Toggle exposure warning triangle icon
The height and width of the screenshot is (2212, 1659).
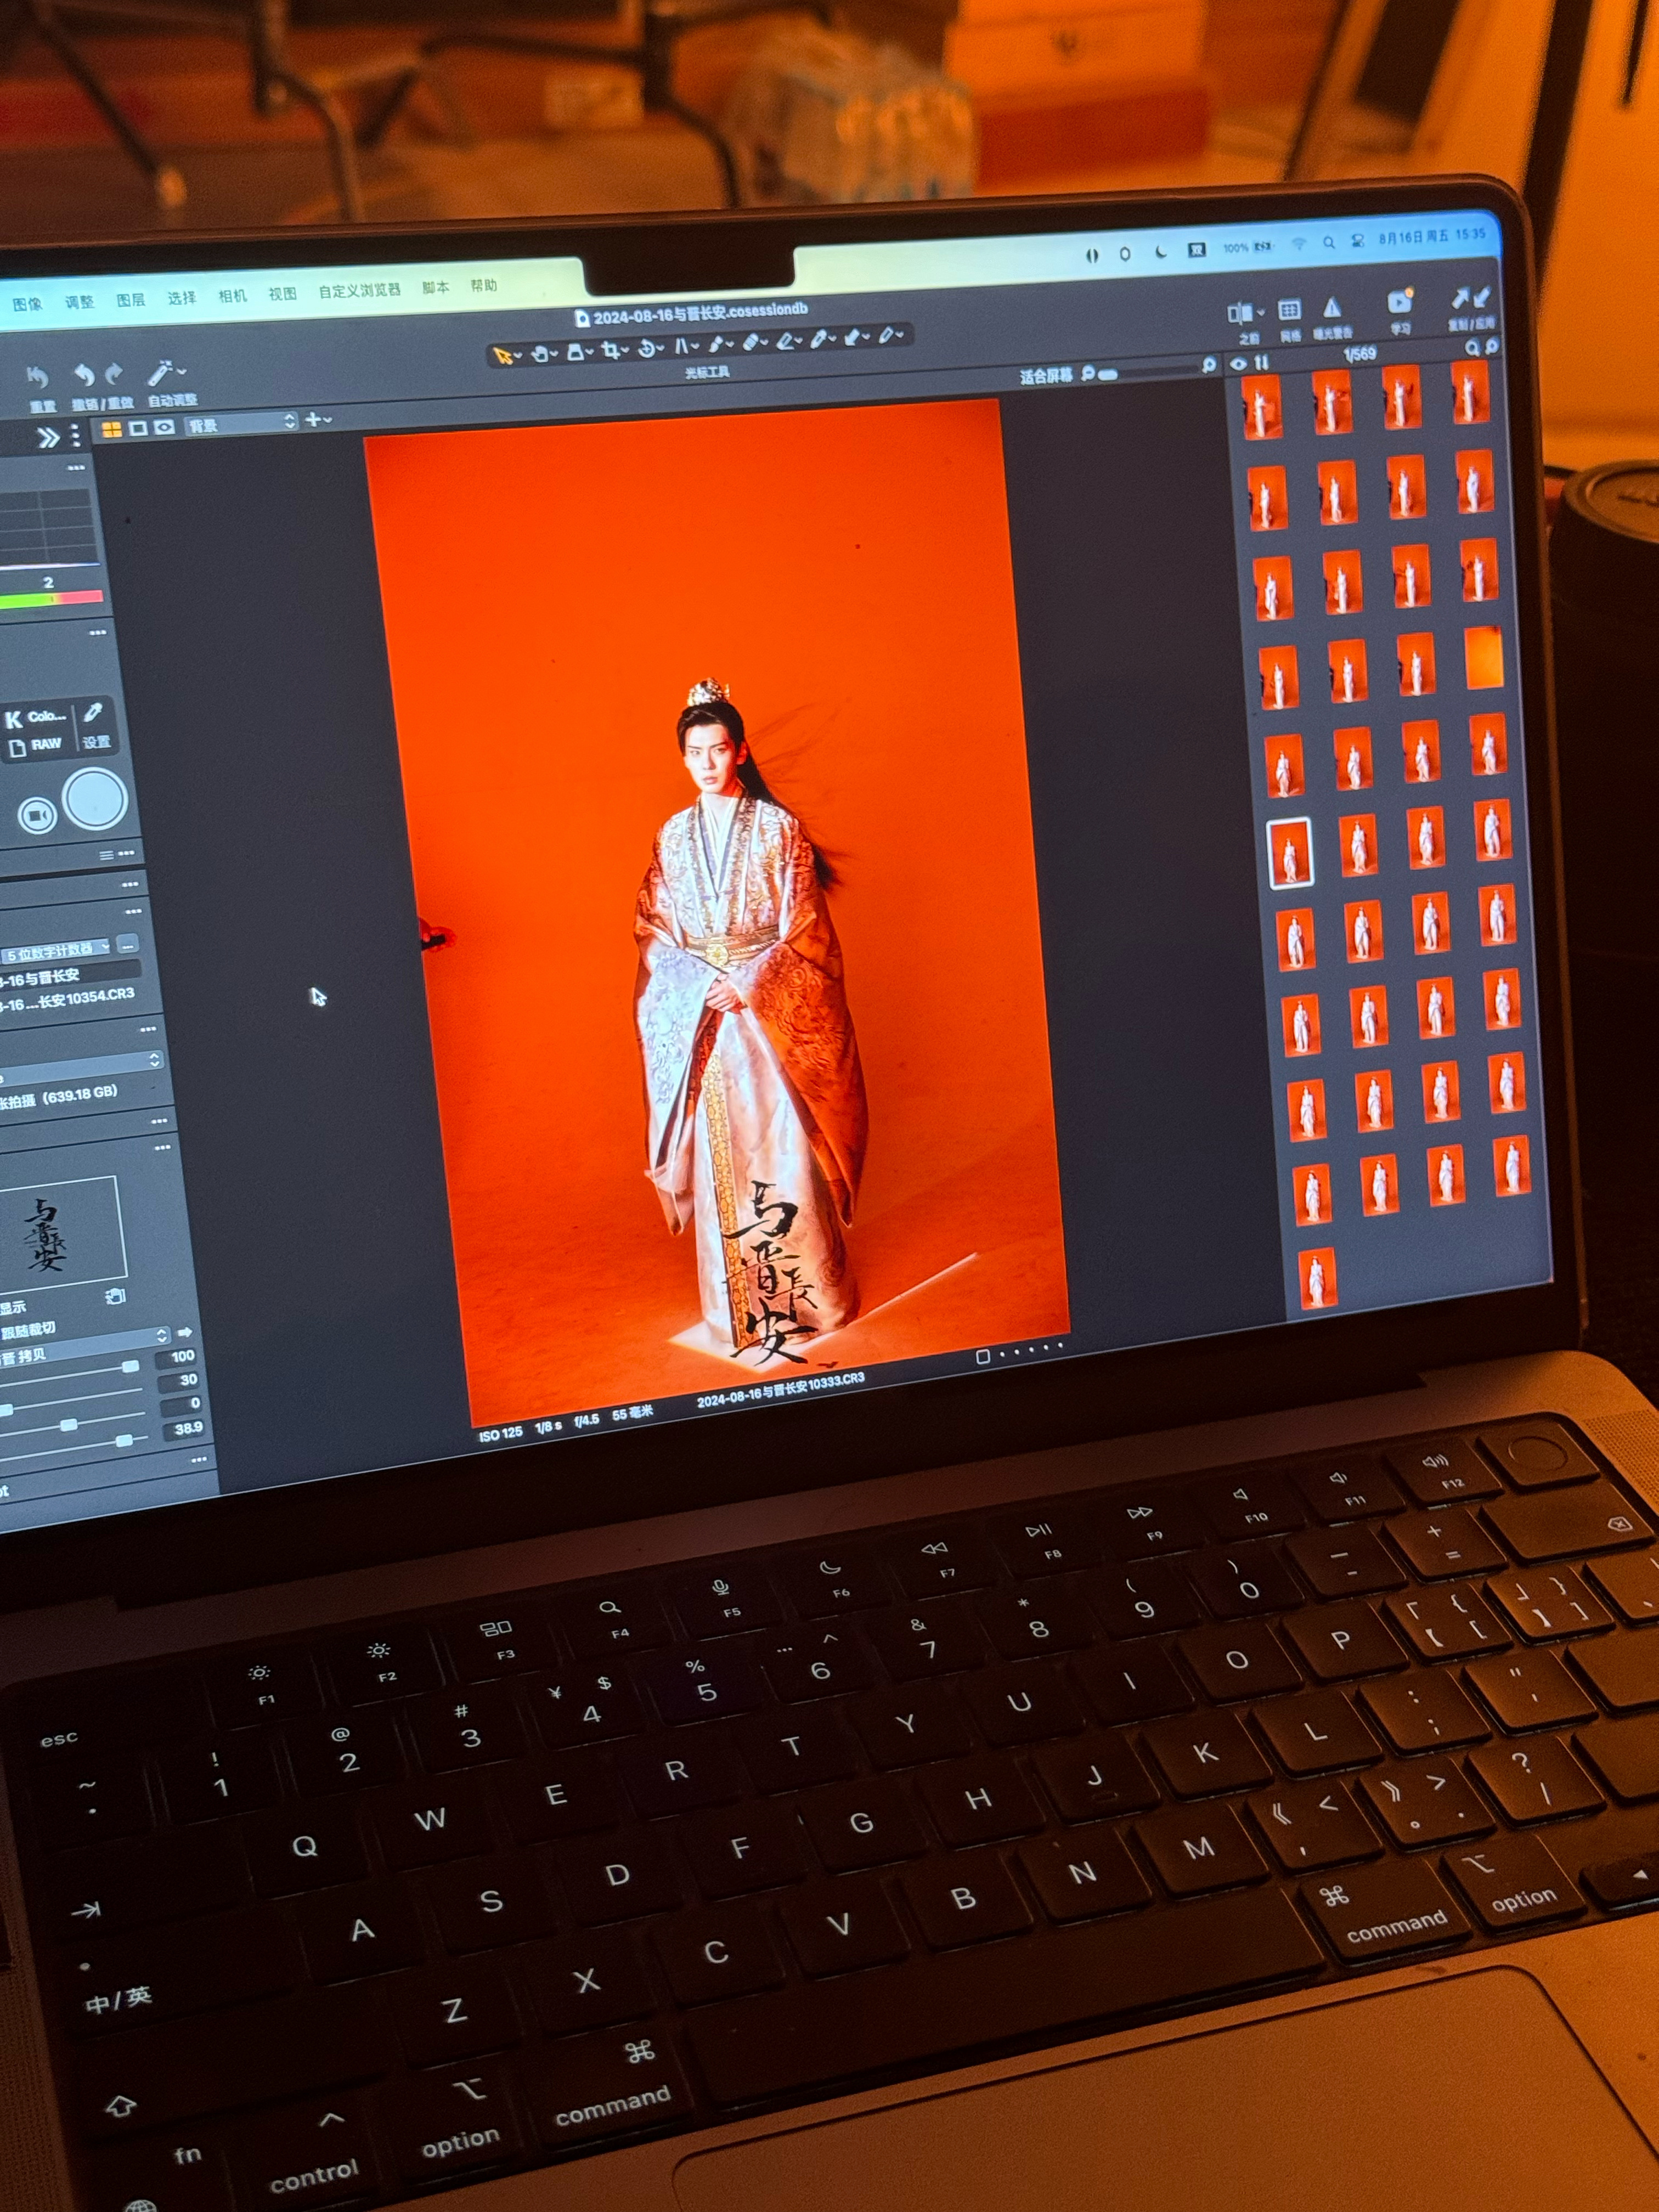click(1331, 307)
